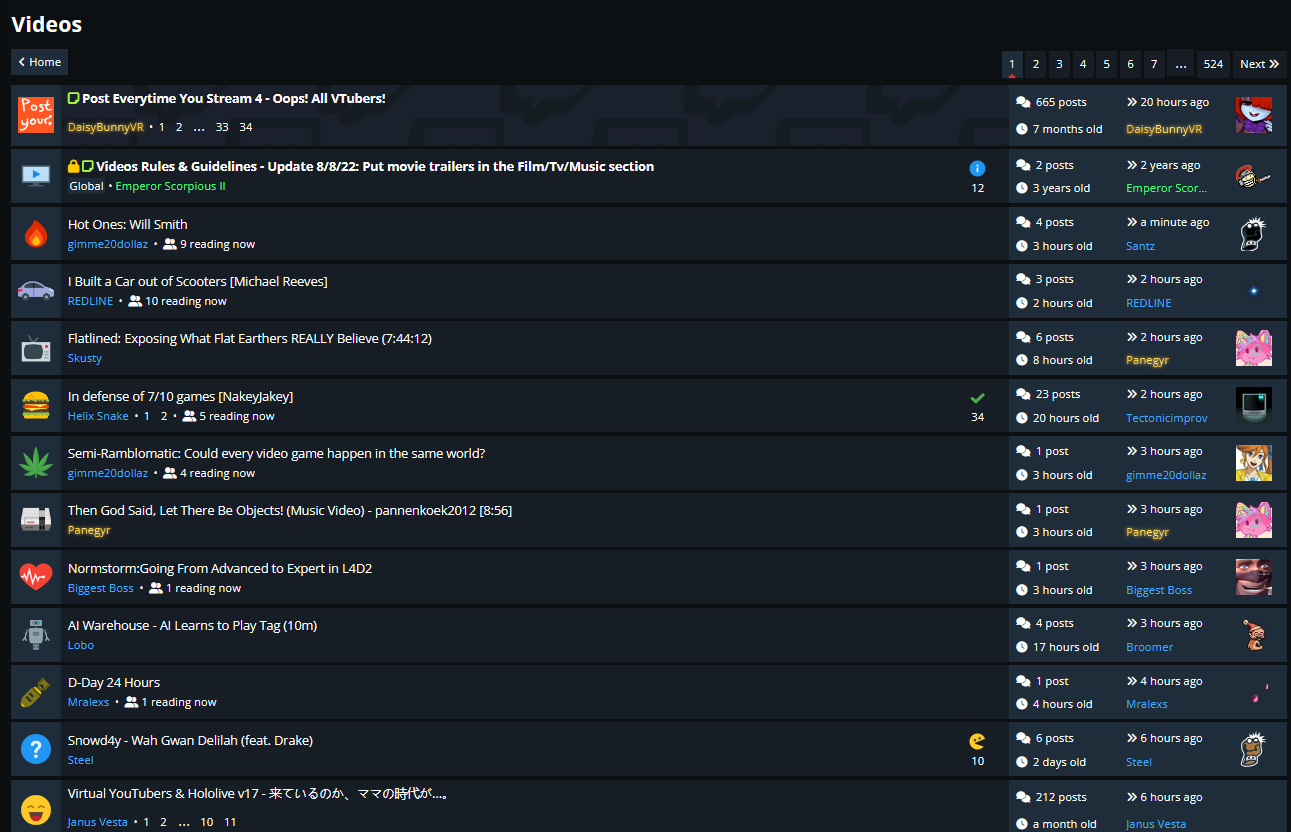Go back using the Home button
1291x832 pixels.
click(40, 62)
